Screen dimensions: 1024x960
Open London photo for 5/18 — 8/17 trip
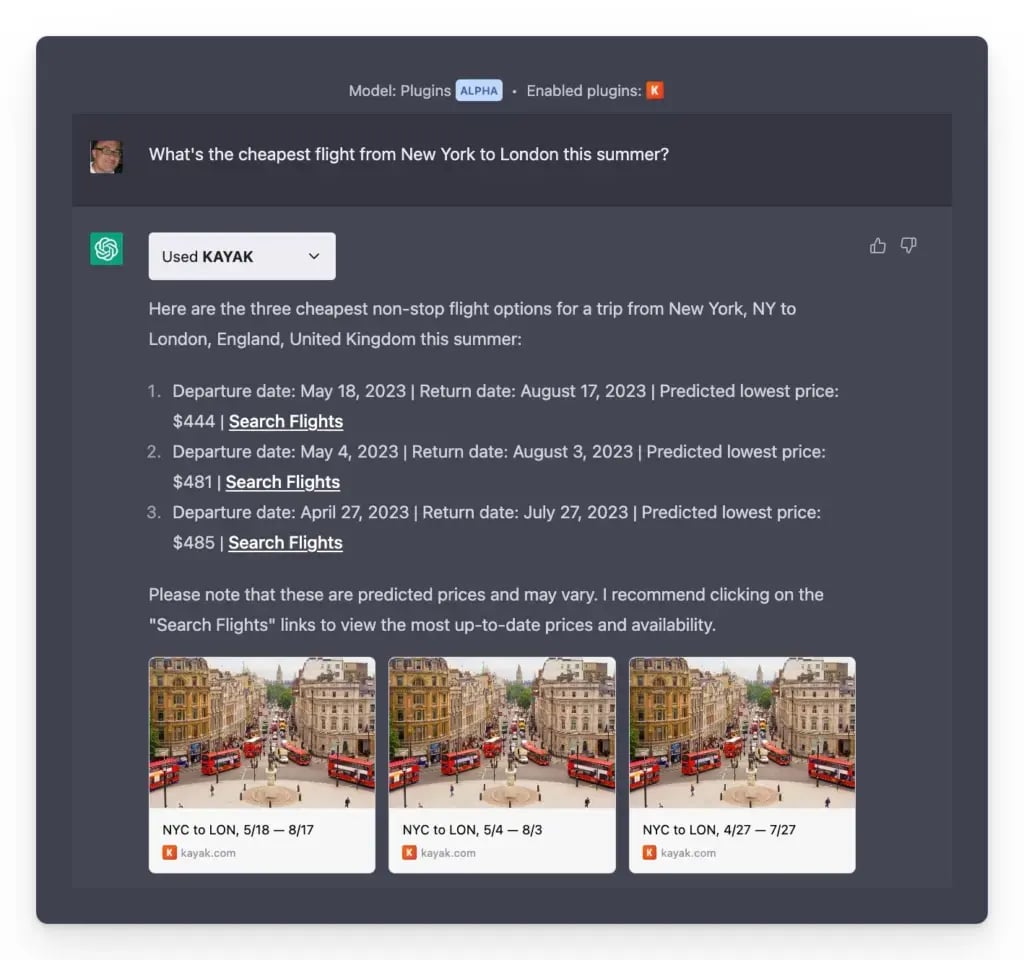click(x=262, y=732)
